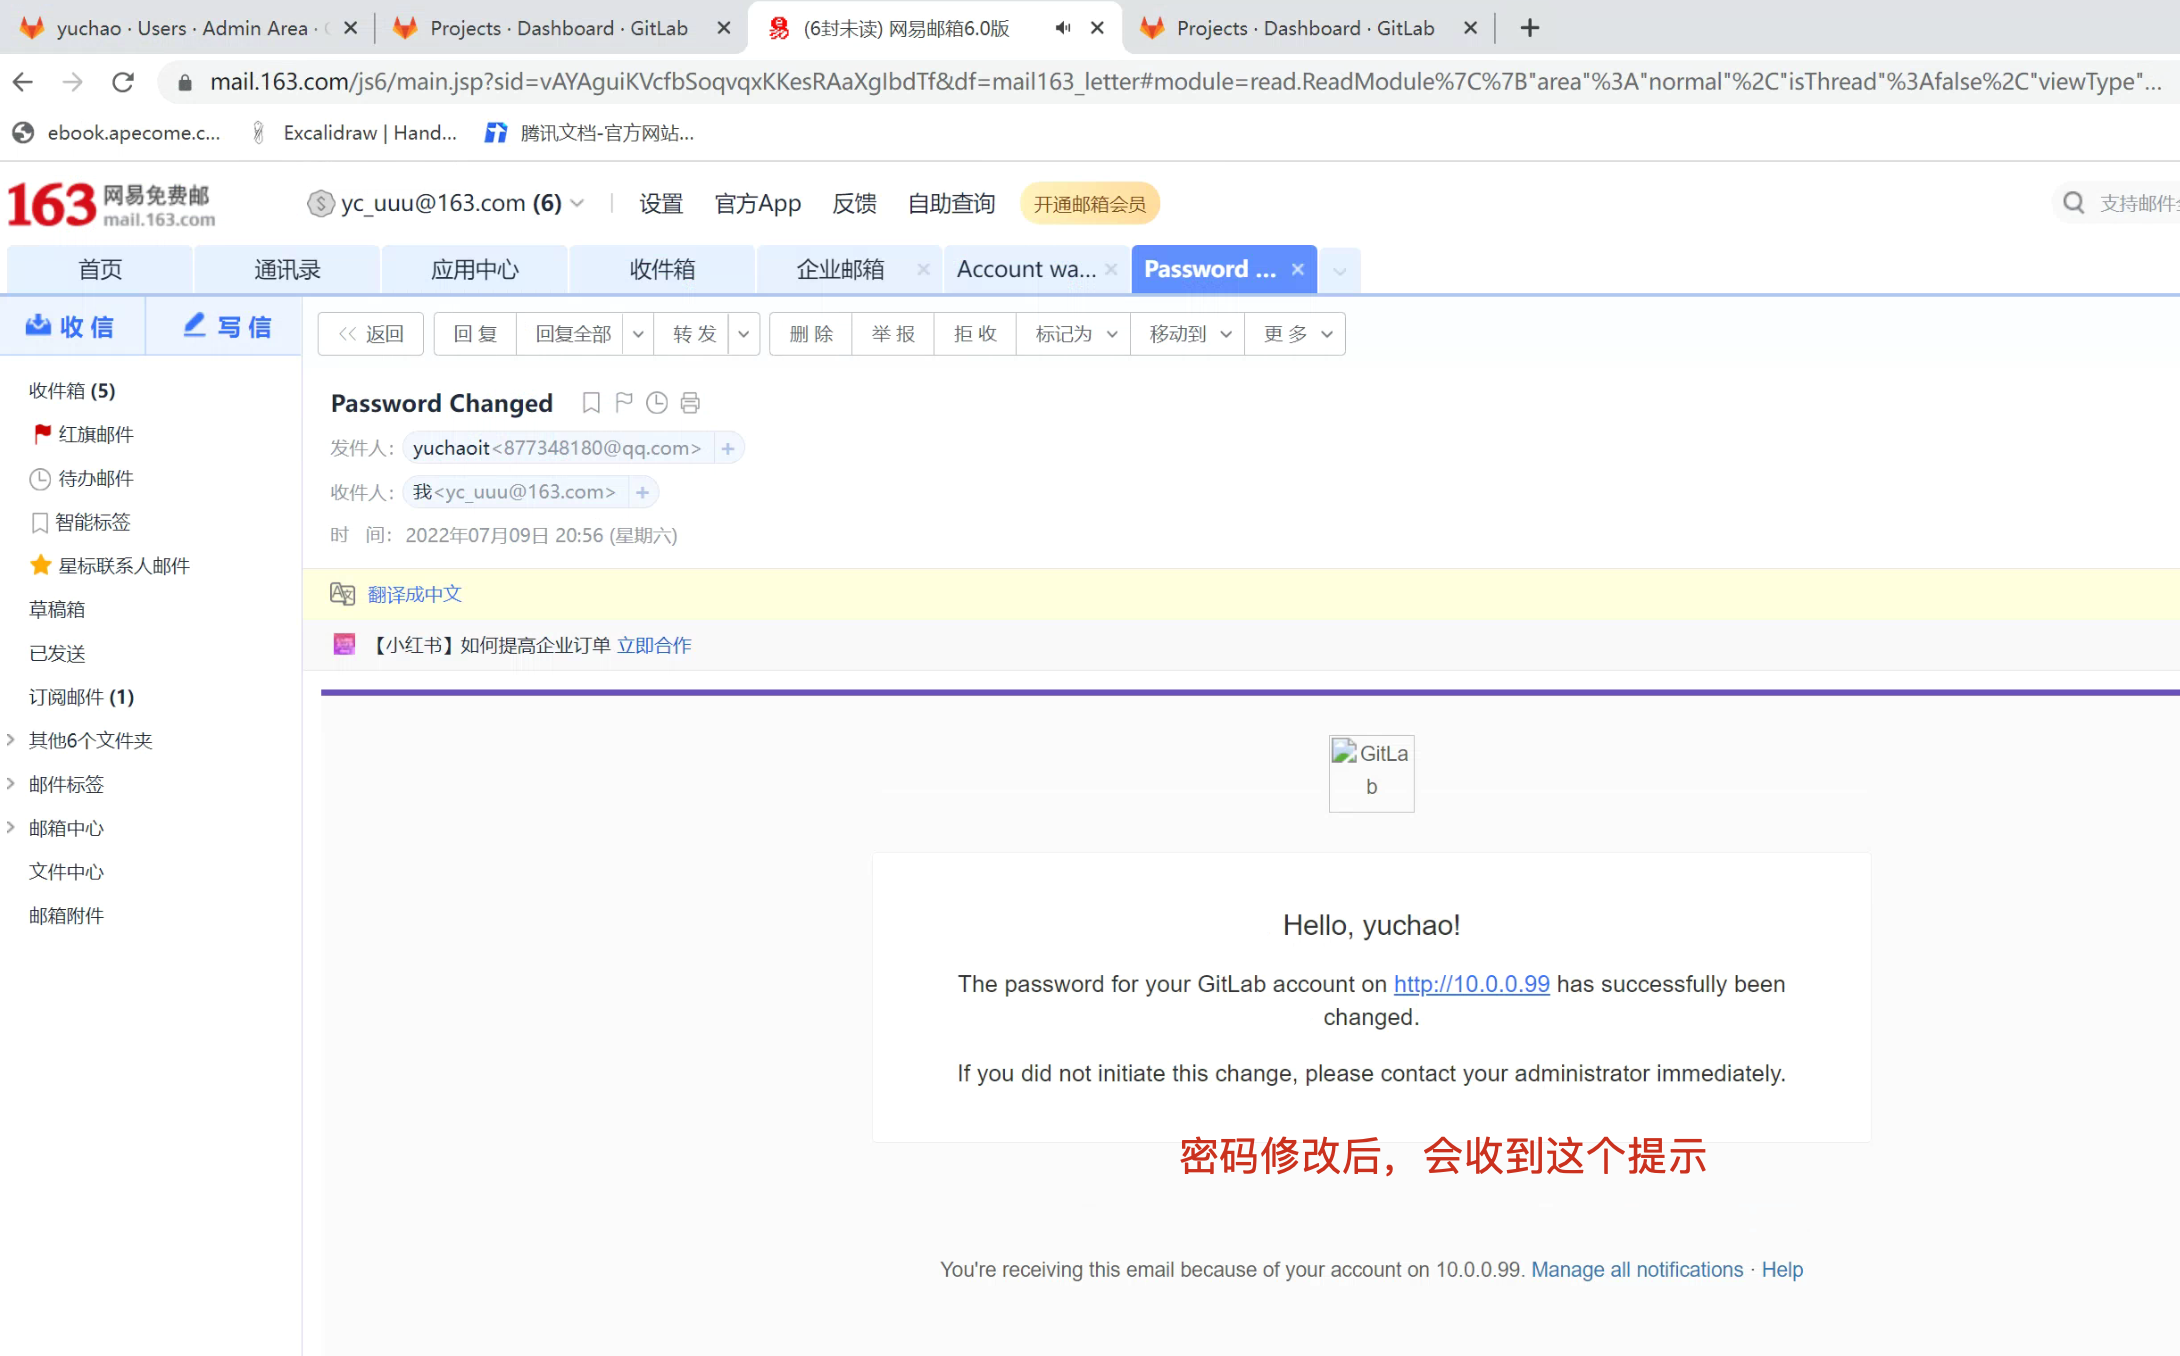
Task: Add sender yuchaoit to contacts plus icon
Action: 728,449
